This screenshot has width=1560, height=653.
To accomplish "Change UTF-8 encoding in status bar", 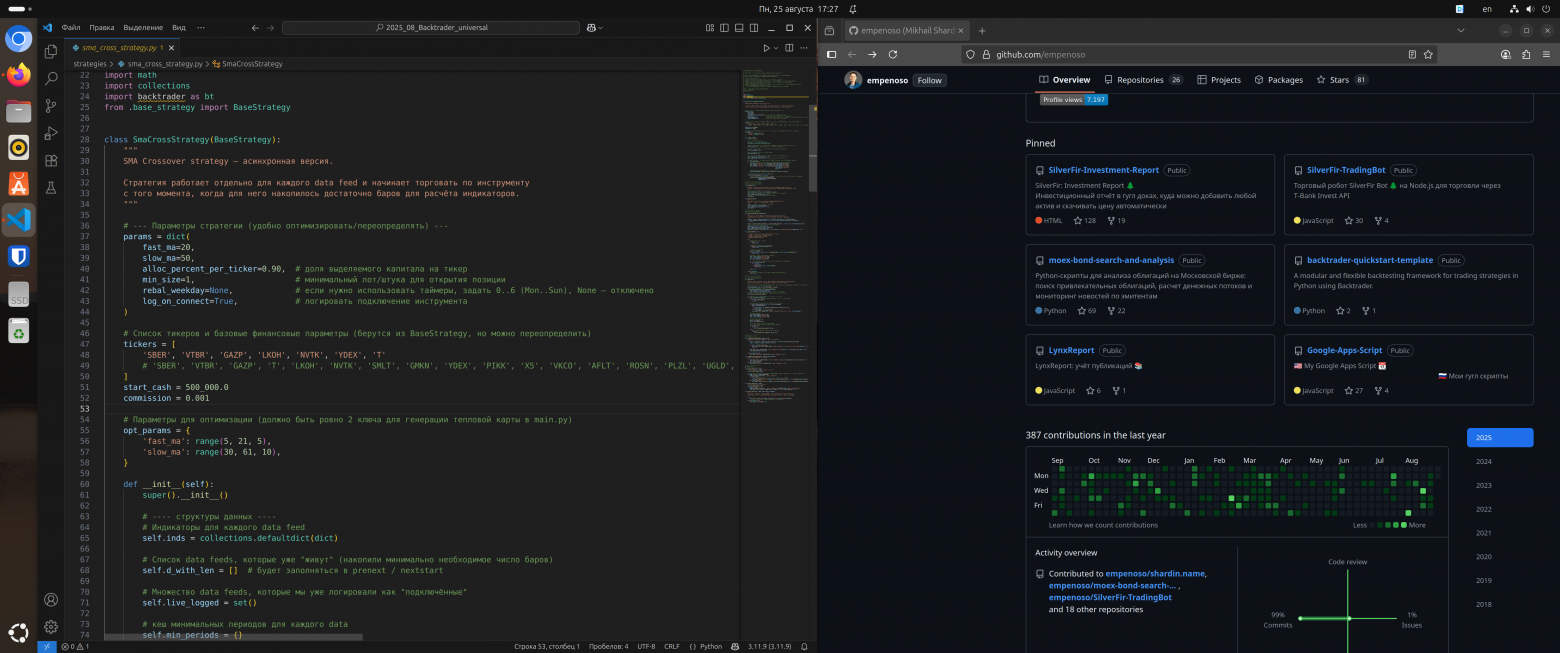I will pyautogui.click(x=646, y=647).
